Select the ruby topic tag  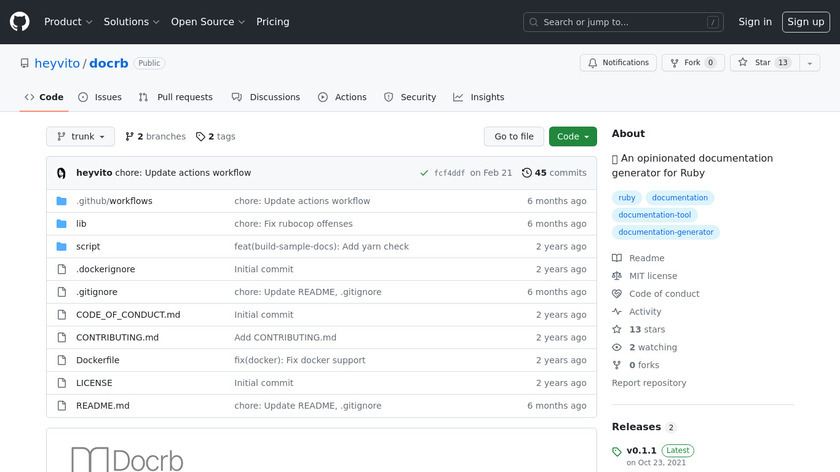(x=627, y=198)
